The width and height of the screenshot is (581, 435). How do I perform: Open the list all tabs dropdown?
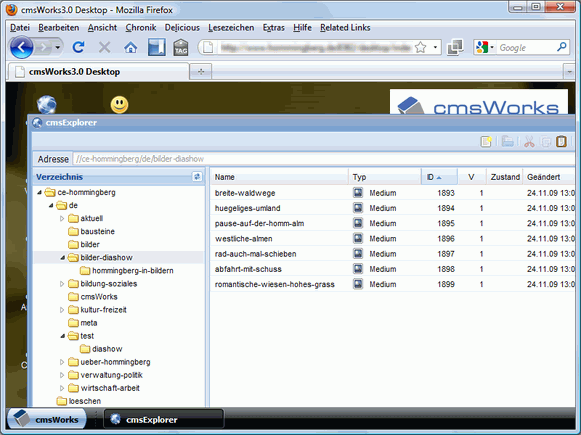pyautogui.click(x=569, y=72)
